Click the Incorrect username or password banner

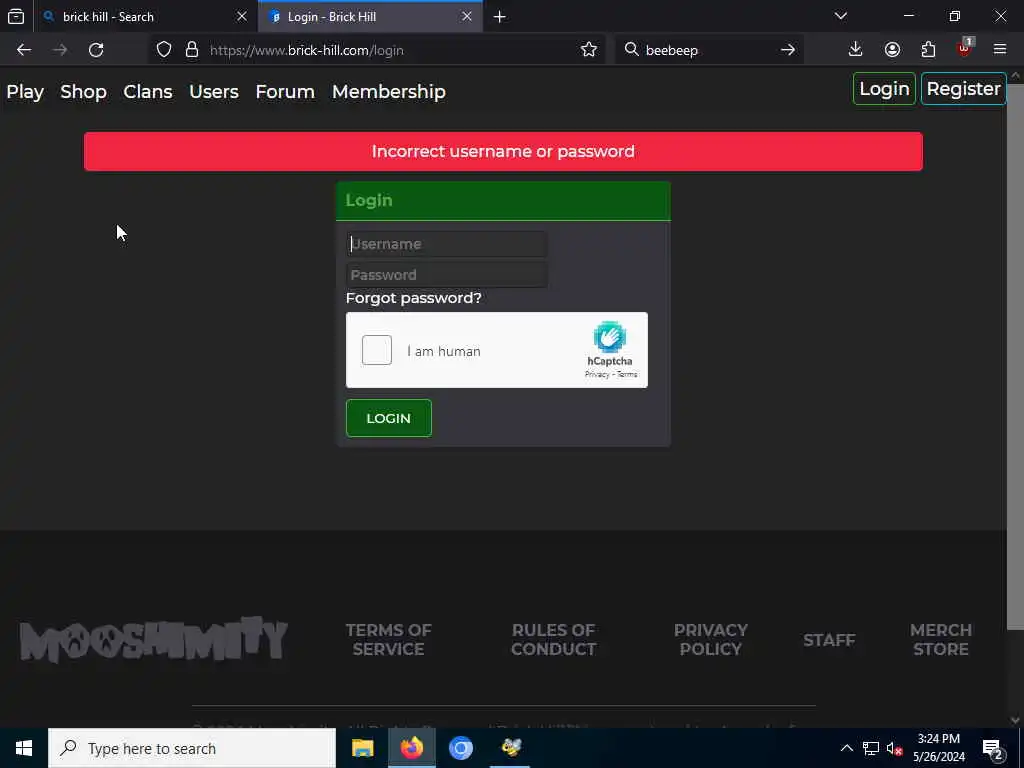click(503, 152)
